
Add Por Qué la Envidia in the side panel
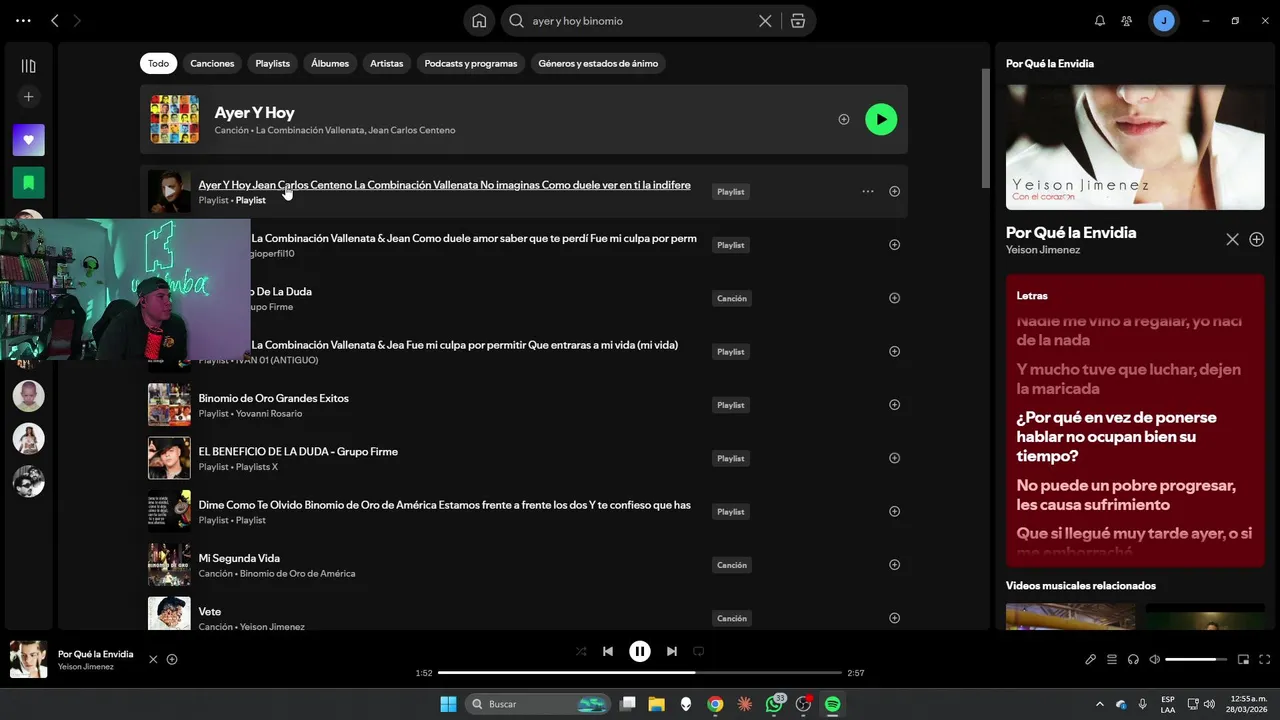tap(1256, 239)
